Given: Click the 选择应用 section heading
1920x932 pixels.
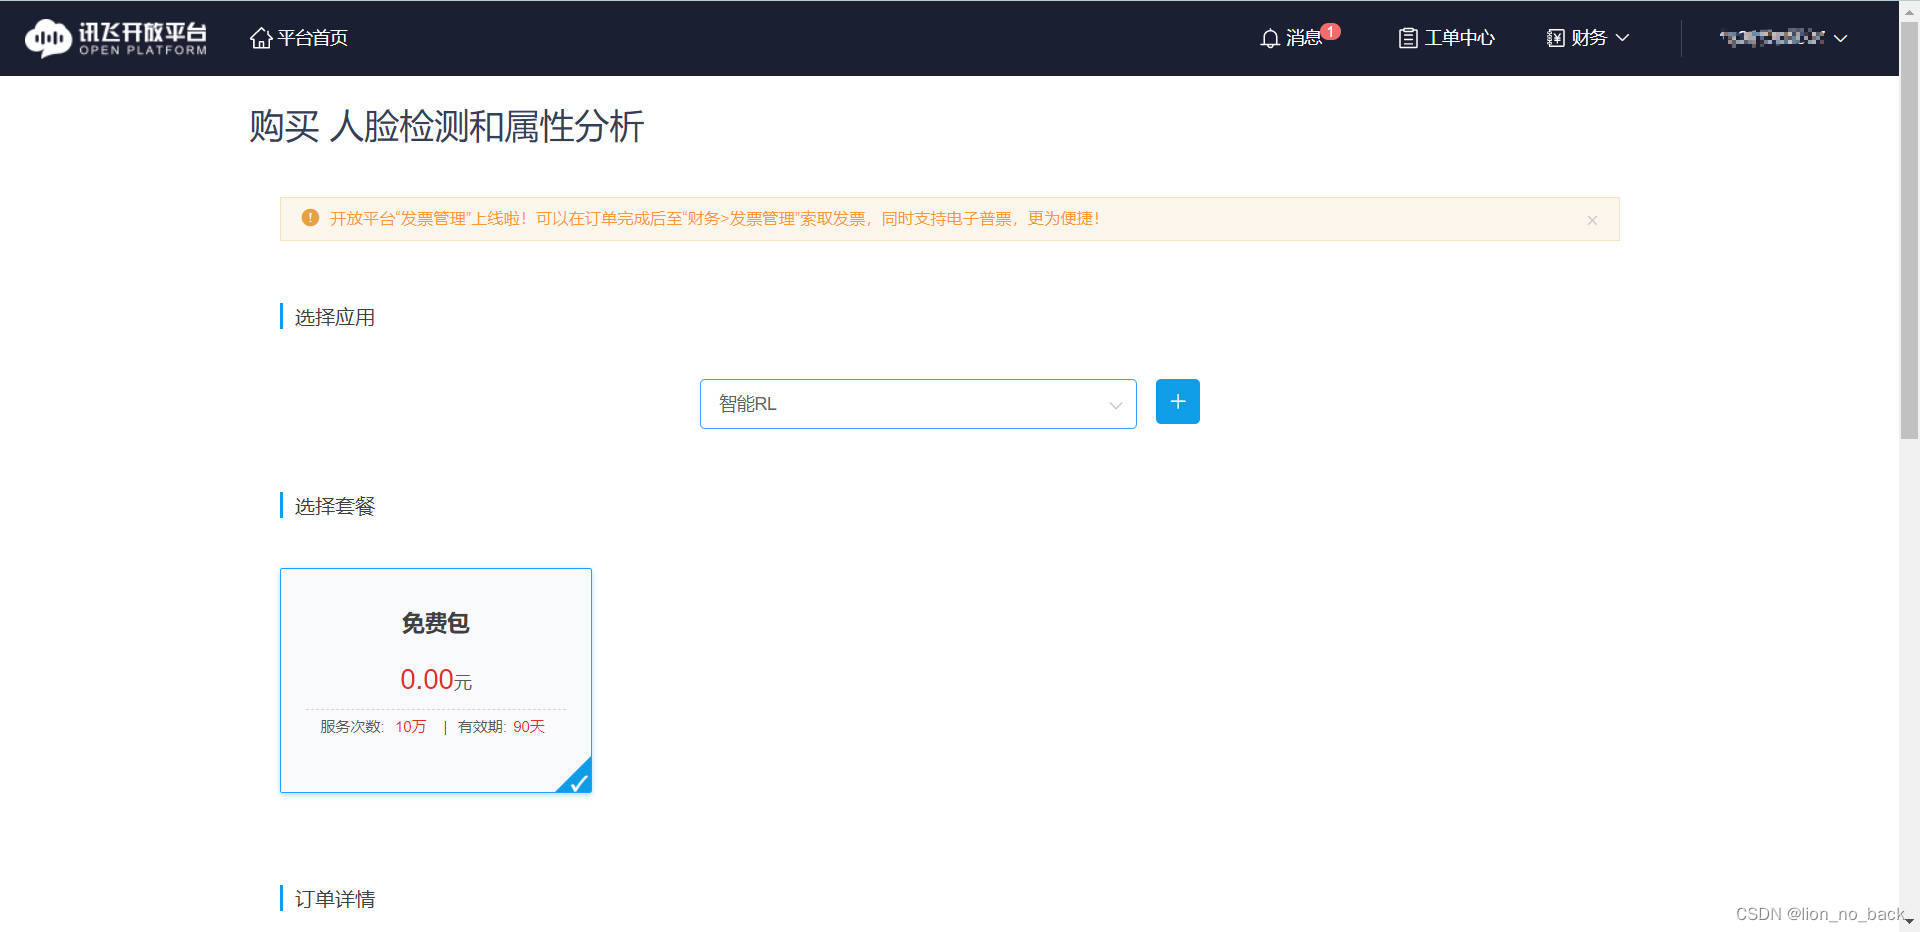Looking at the screenshot, I should [x=334, y=317].
